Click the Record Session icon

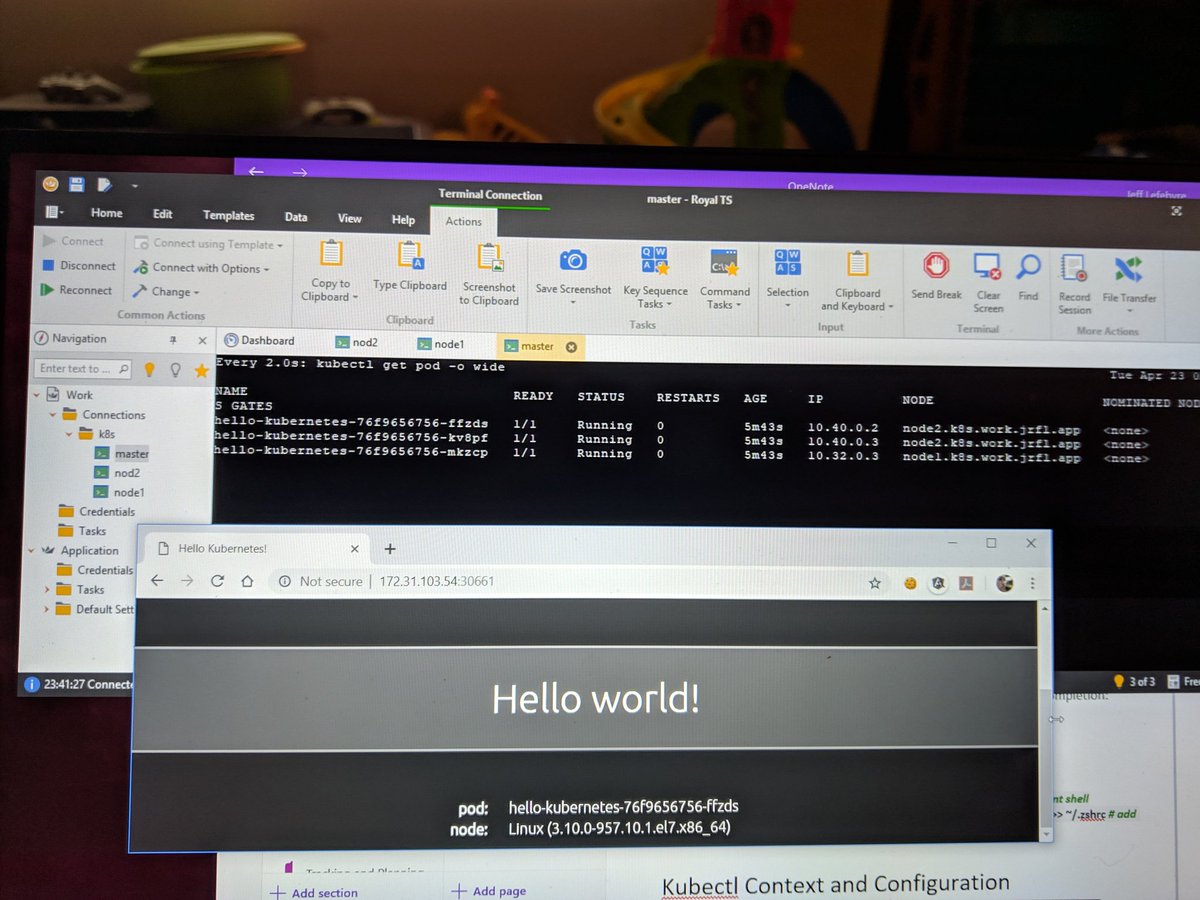click(x=1075, y=268)
